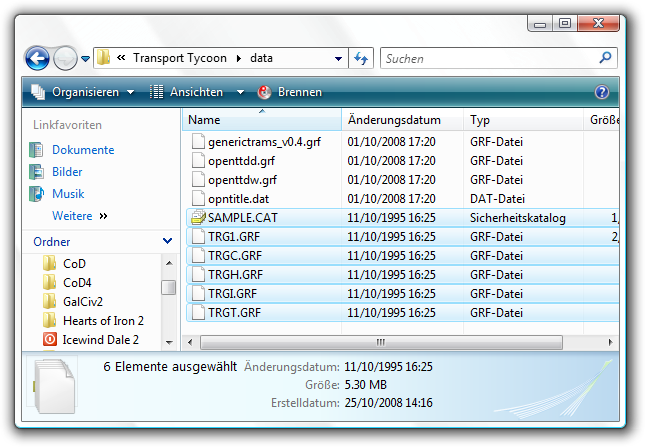Select openttdd.grf file
Screen dimensions: 645x447
[241, 161]
